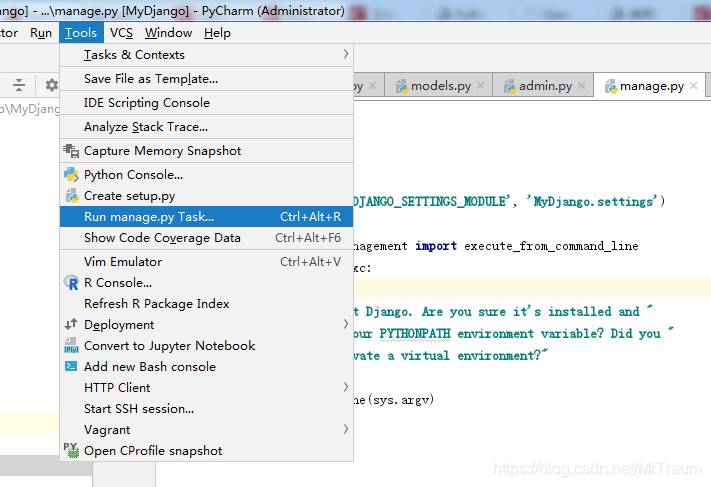Select Create setup.py entry
This screenshot has width=711, height=487.
coord(206,196)
